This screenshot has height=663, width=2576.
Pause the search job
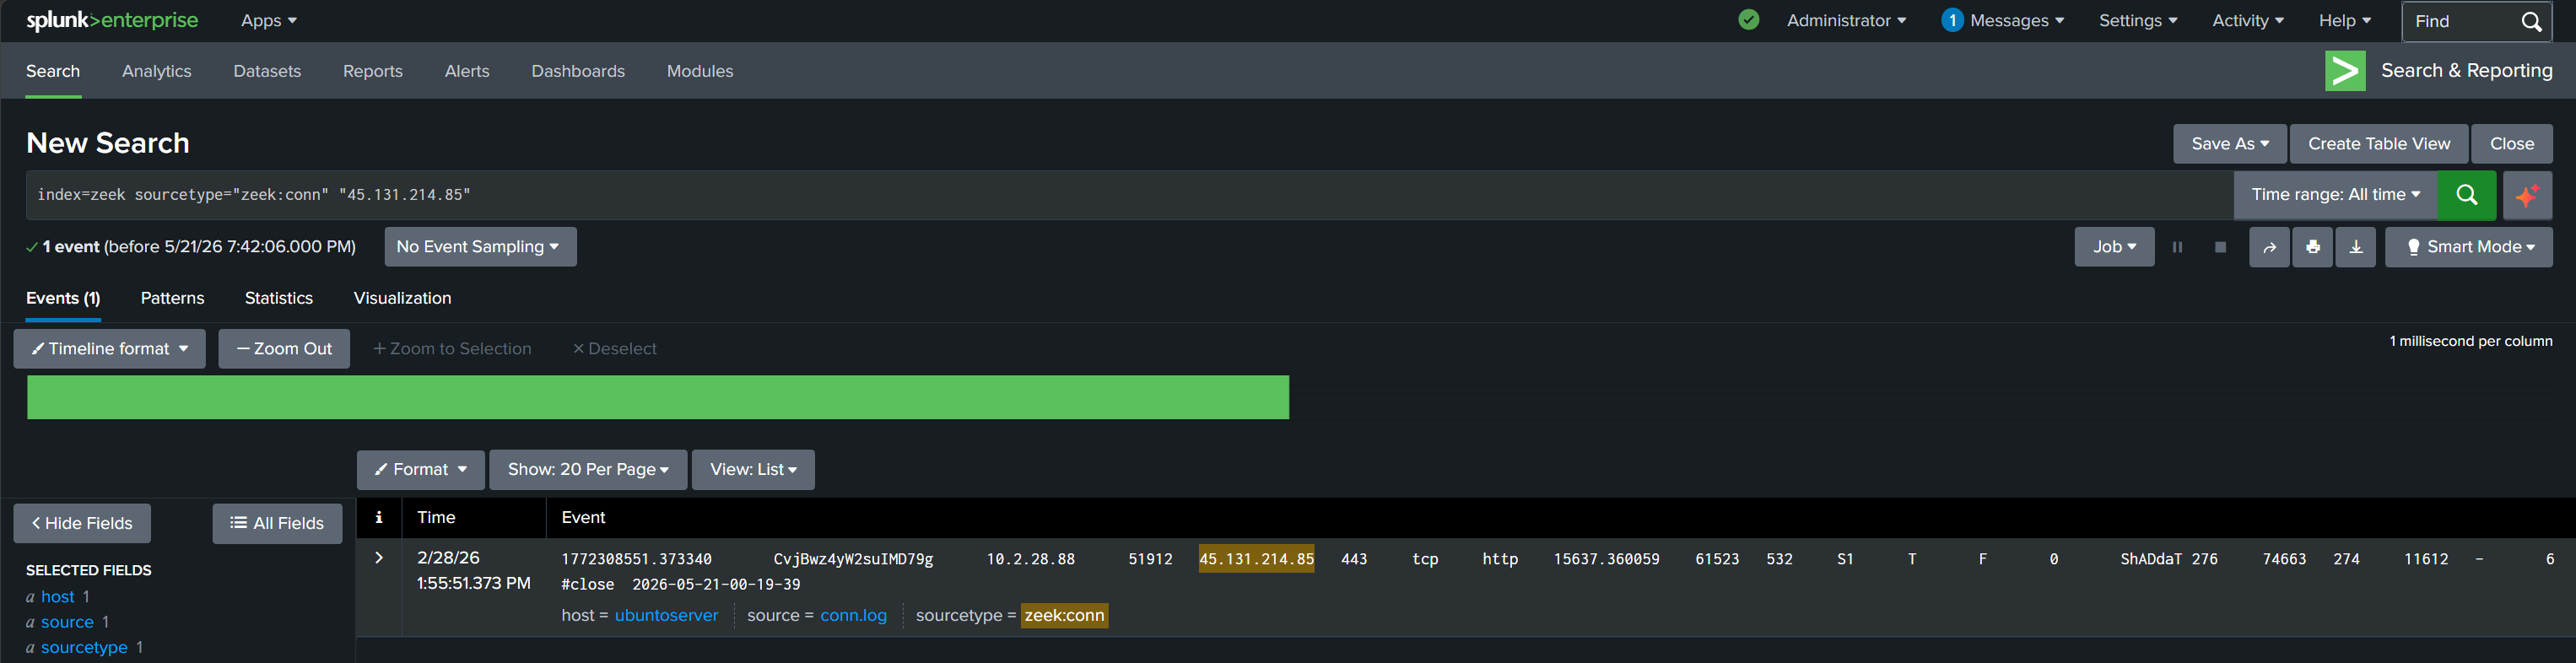(x=2177, y=247)
